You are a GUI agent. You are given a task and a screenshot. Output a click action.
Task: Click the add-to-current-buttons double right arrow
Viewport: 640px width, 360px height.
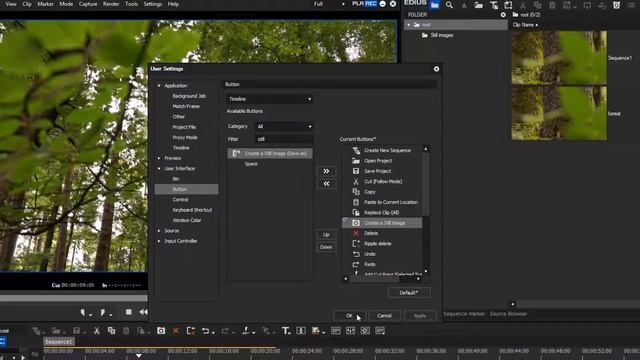[326, 171]
